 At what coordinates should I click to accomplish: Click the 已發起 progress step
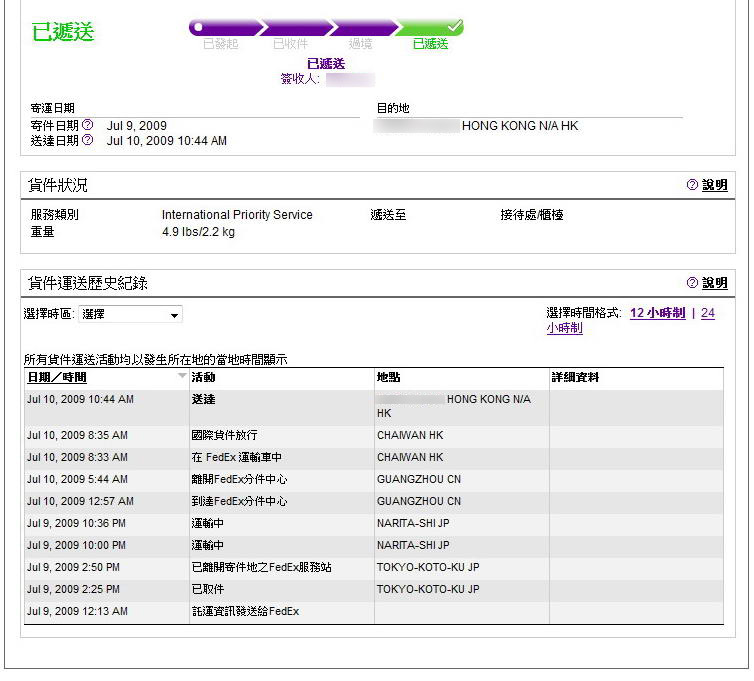pyautogui.click(x=221, y=44)
